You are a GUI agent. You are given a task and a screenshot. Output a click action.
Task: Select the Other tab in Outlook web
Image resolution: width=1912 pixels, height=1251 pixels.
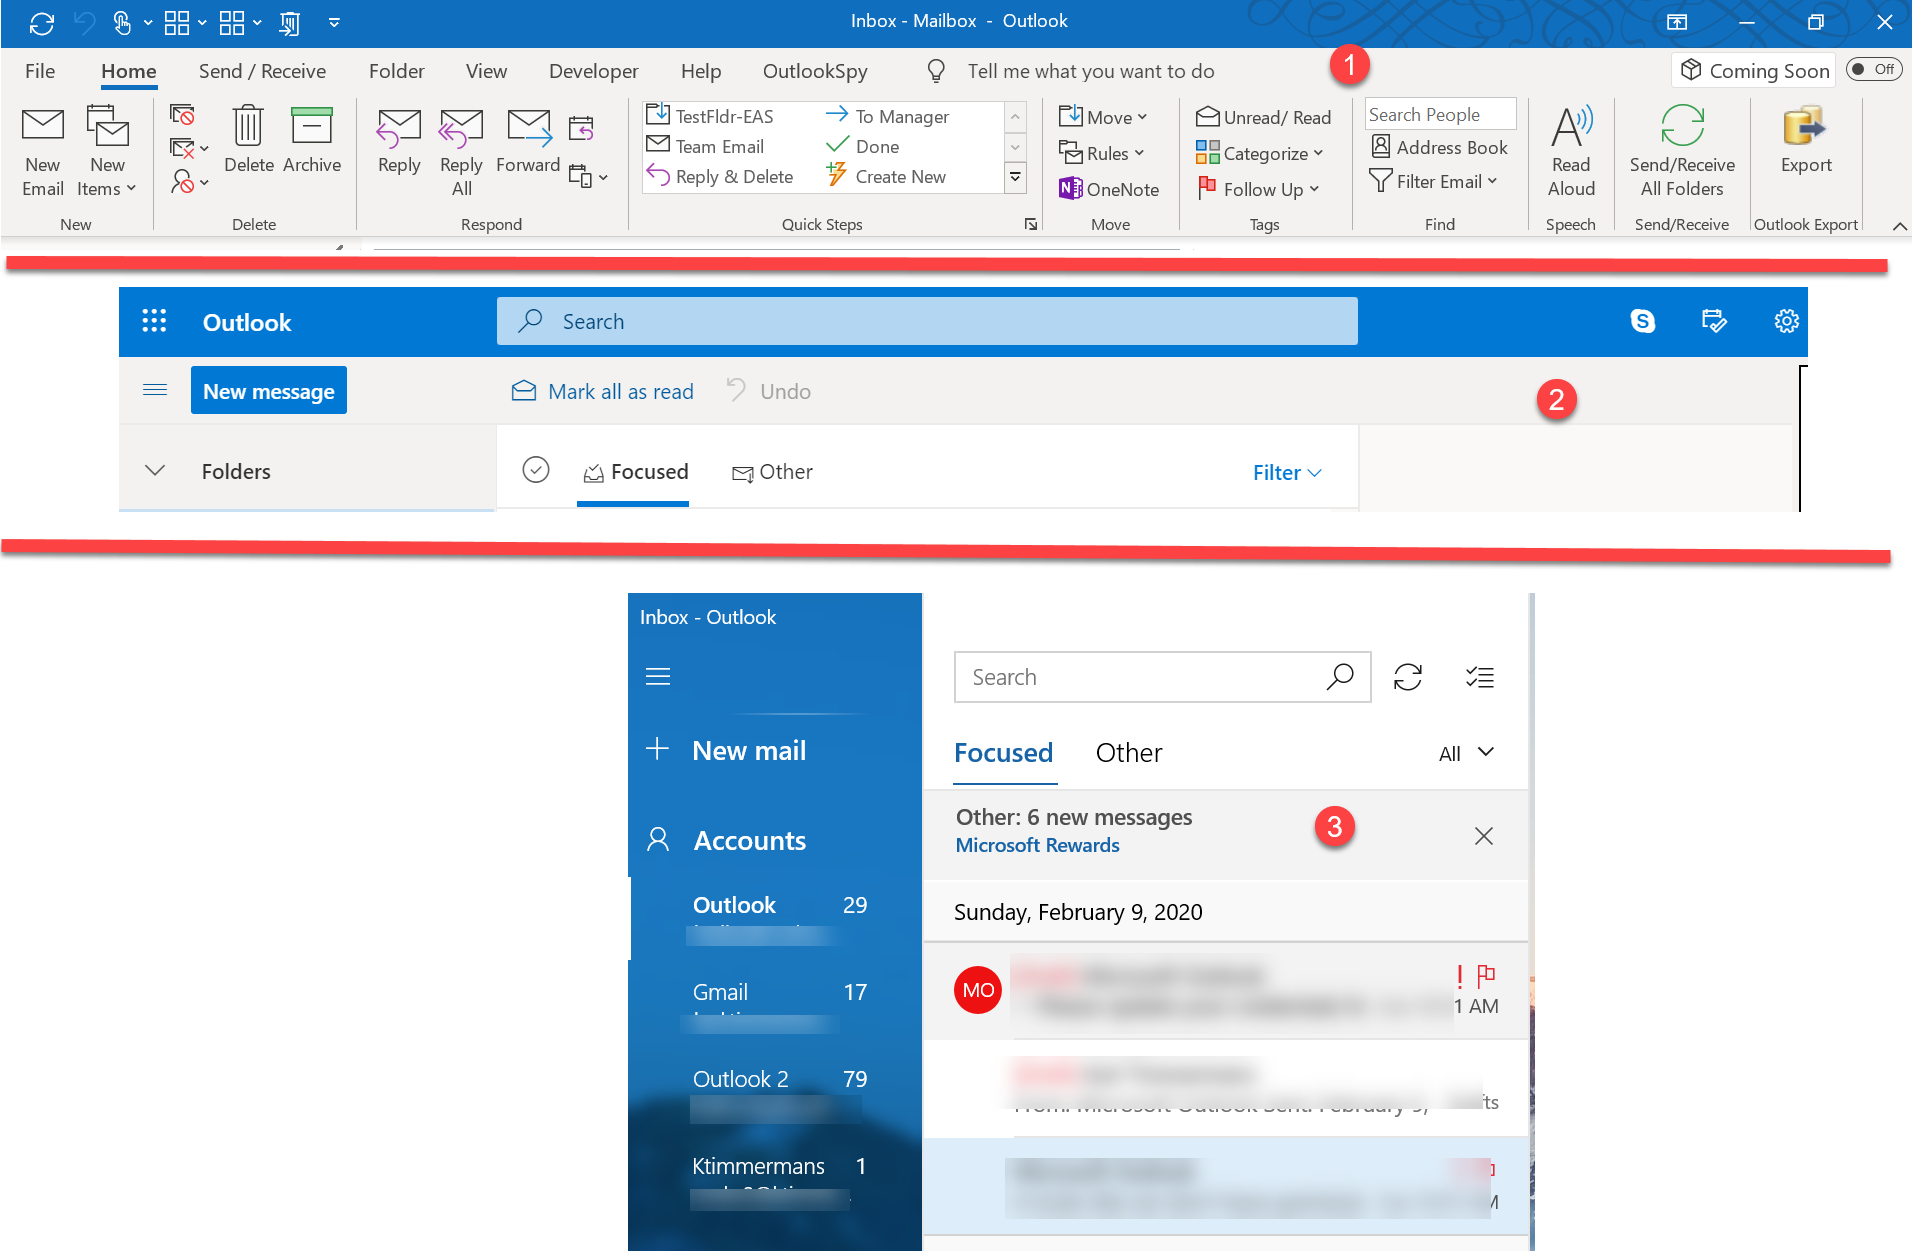click(x=772, y=472)
